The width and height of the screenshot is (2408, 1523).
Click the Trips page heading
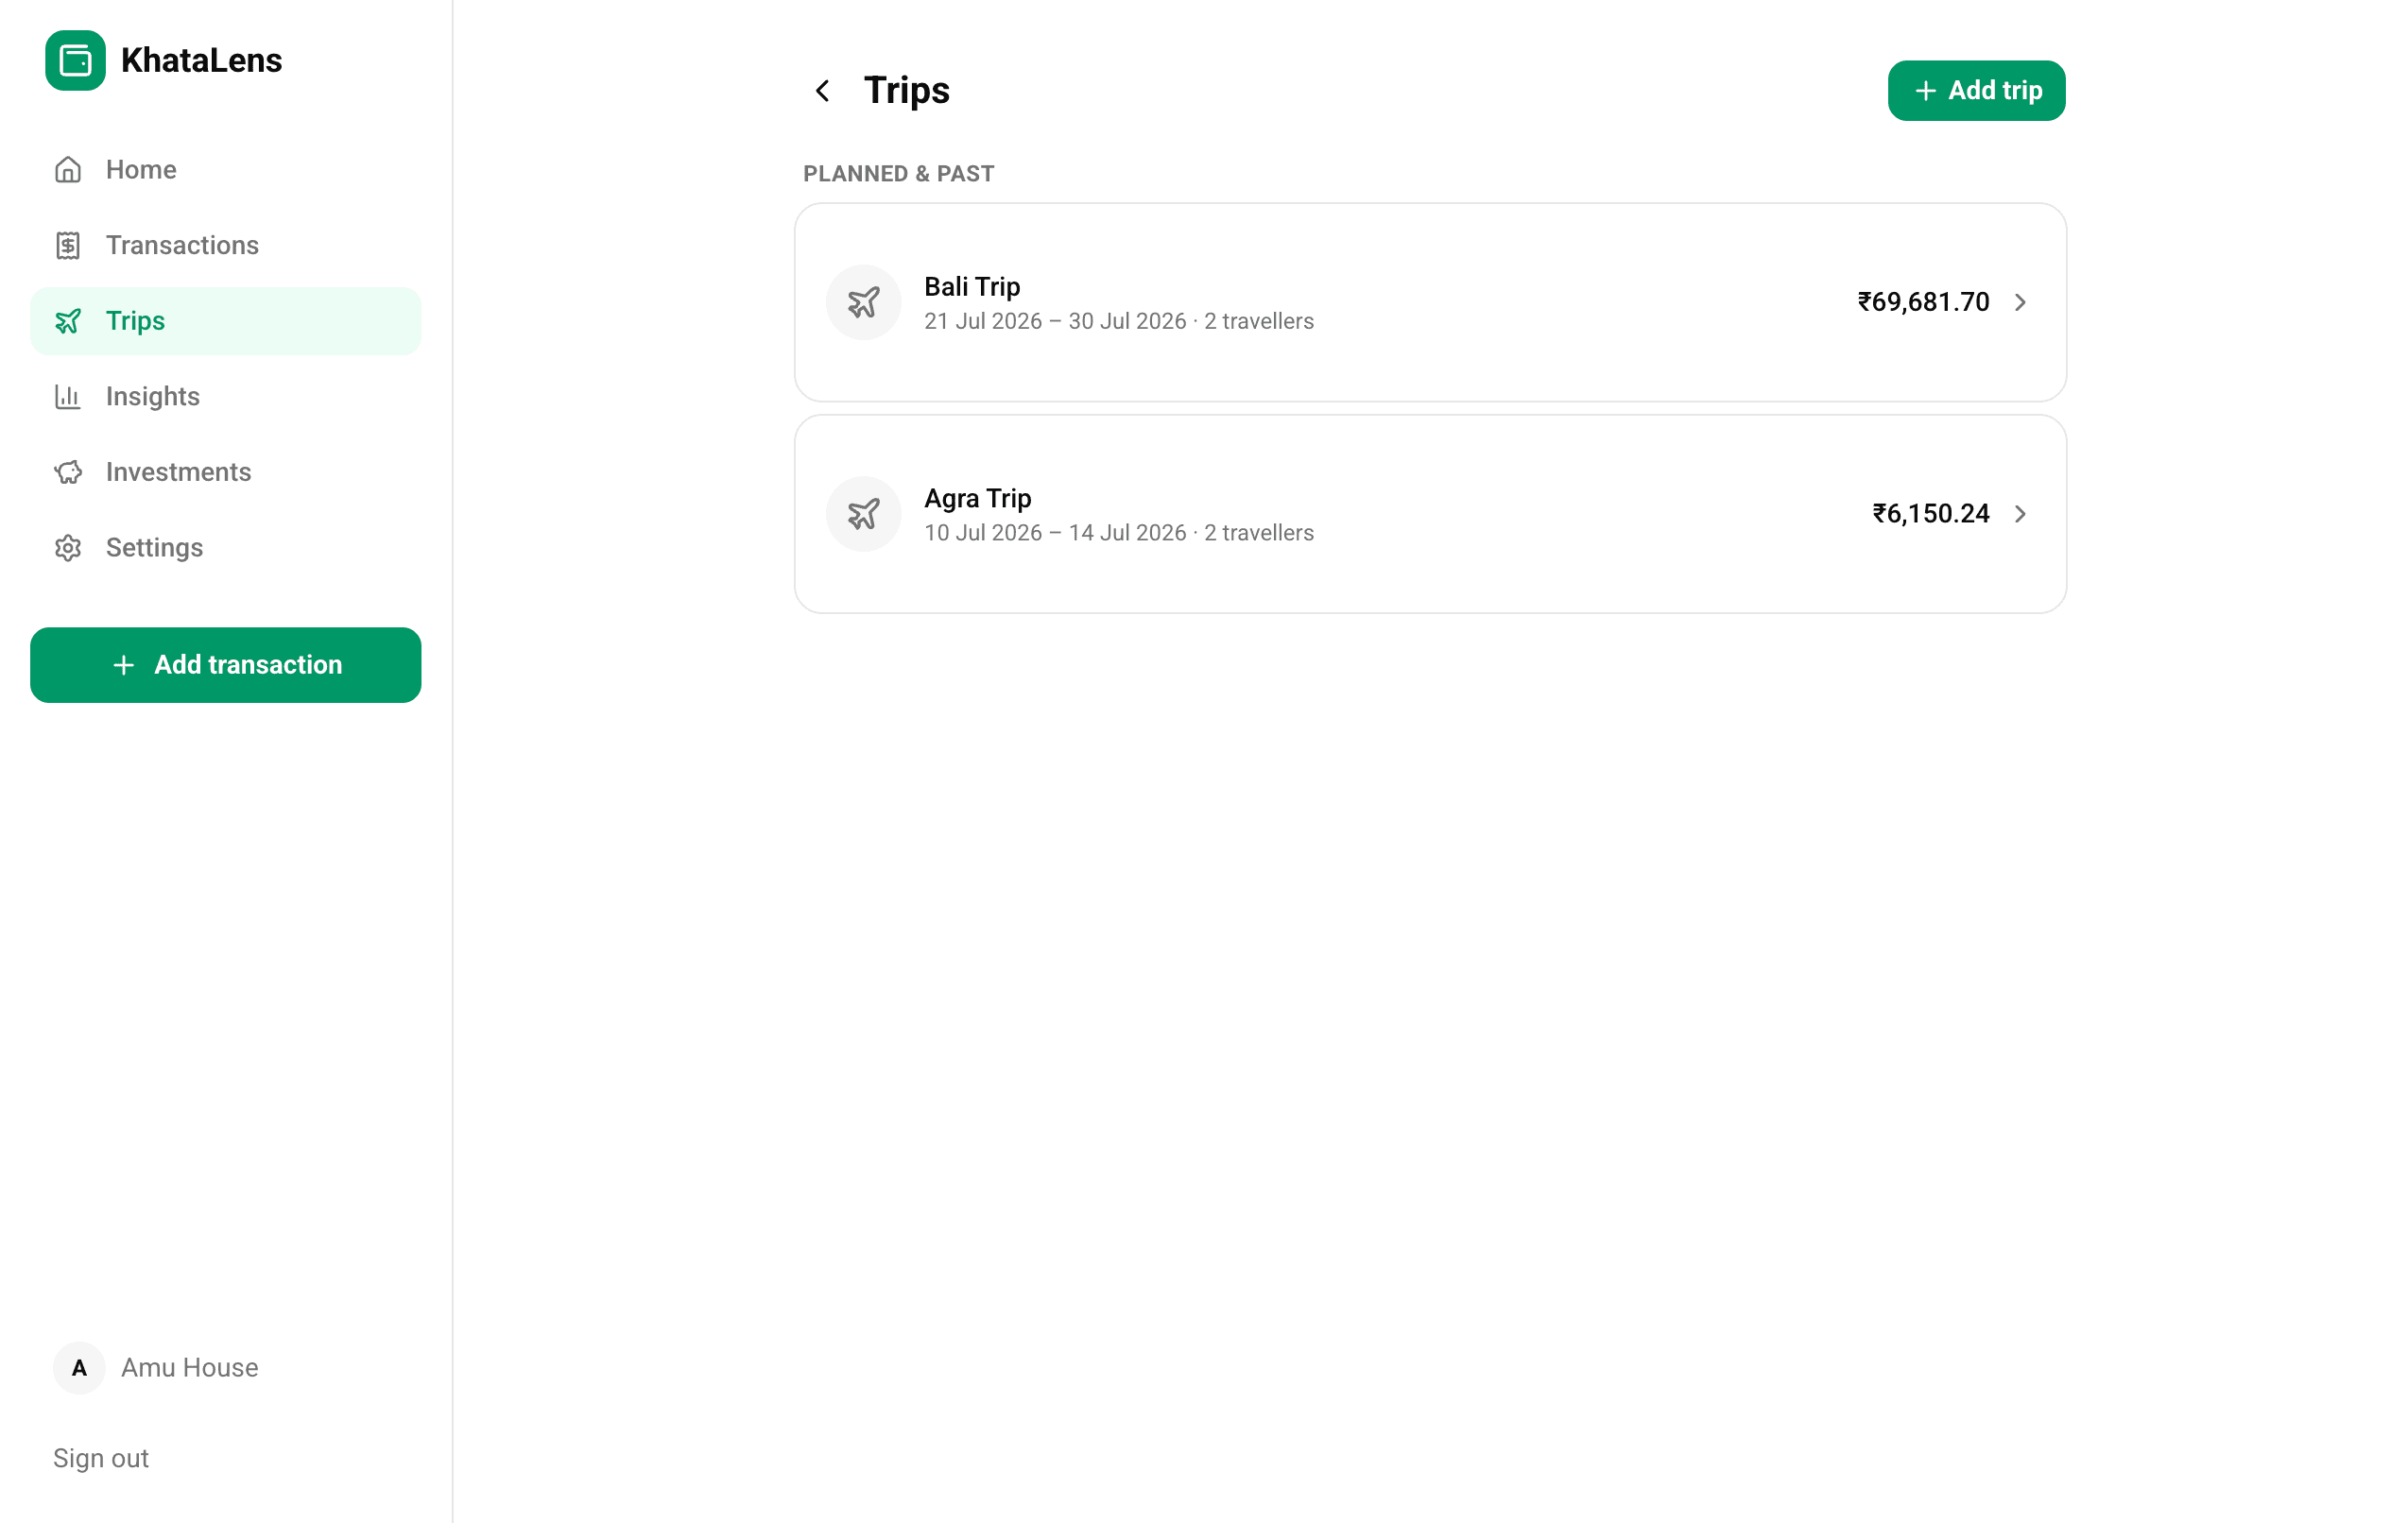(x=907, y=91)
